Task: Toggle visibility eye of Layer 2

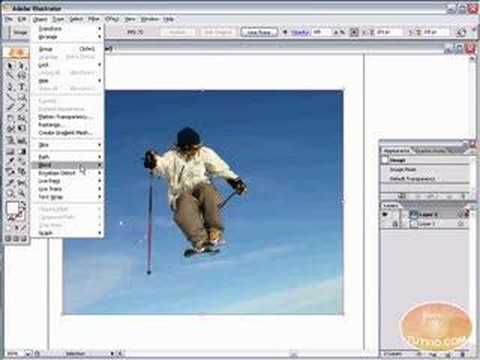Action: coord(385,214)
